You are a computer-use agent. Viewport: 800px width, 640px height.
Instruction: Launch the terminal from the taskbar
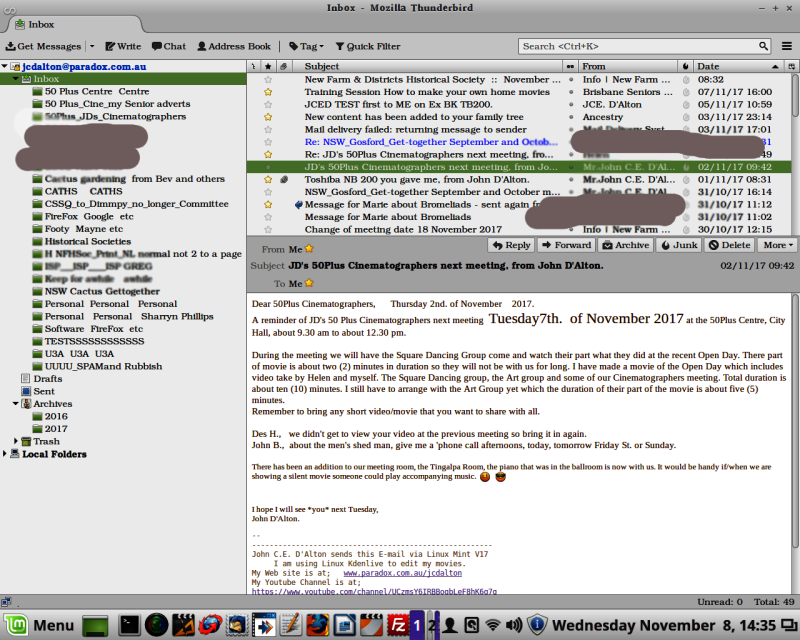point(129,625)
